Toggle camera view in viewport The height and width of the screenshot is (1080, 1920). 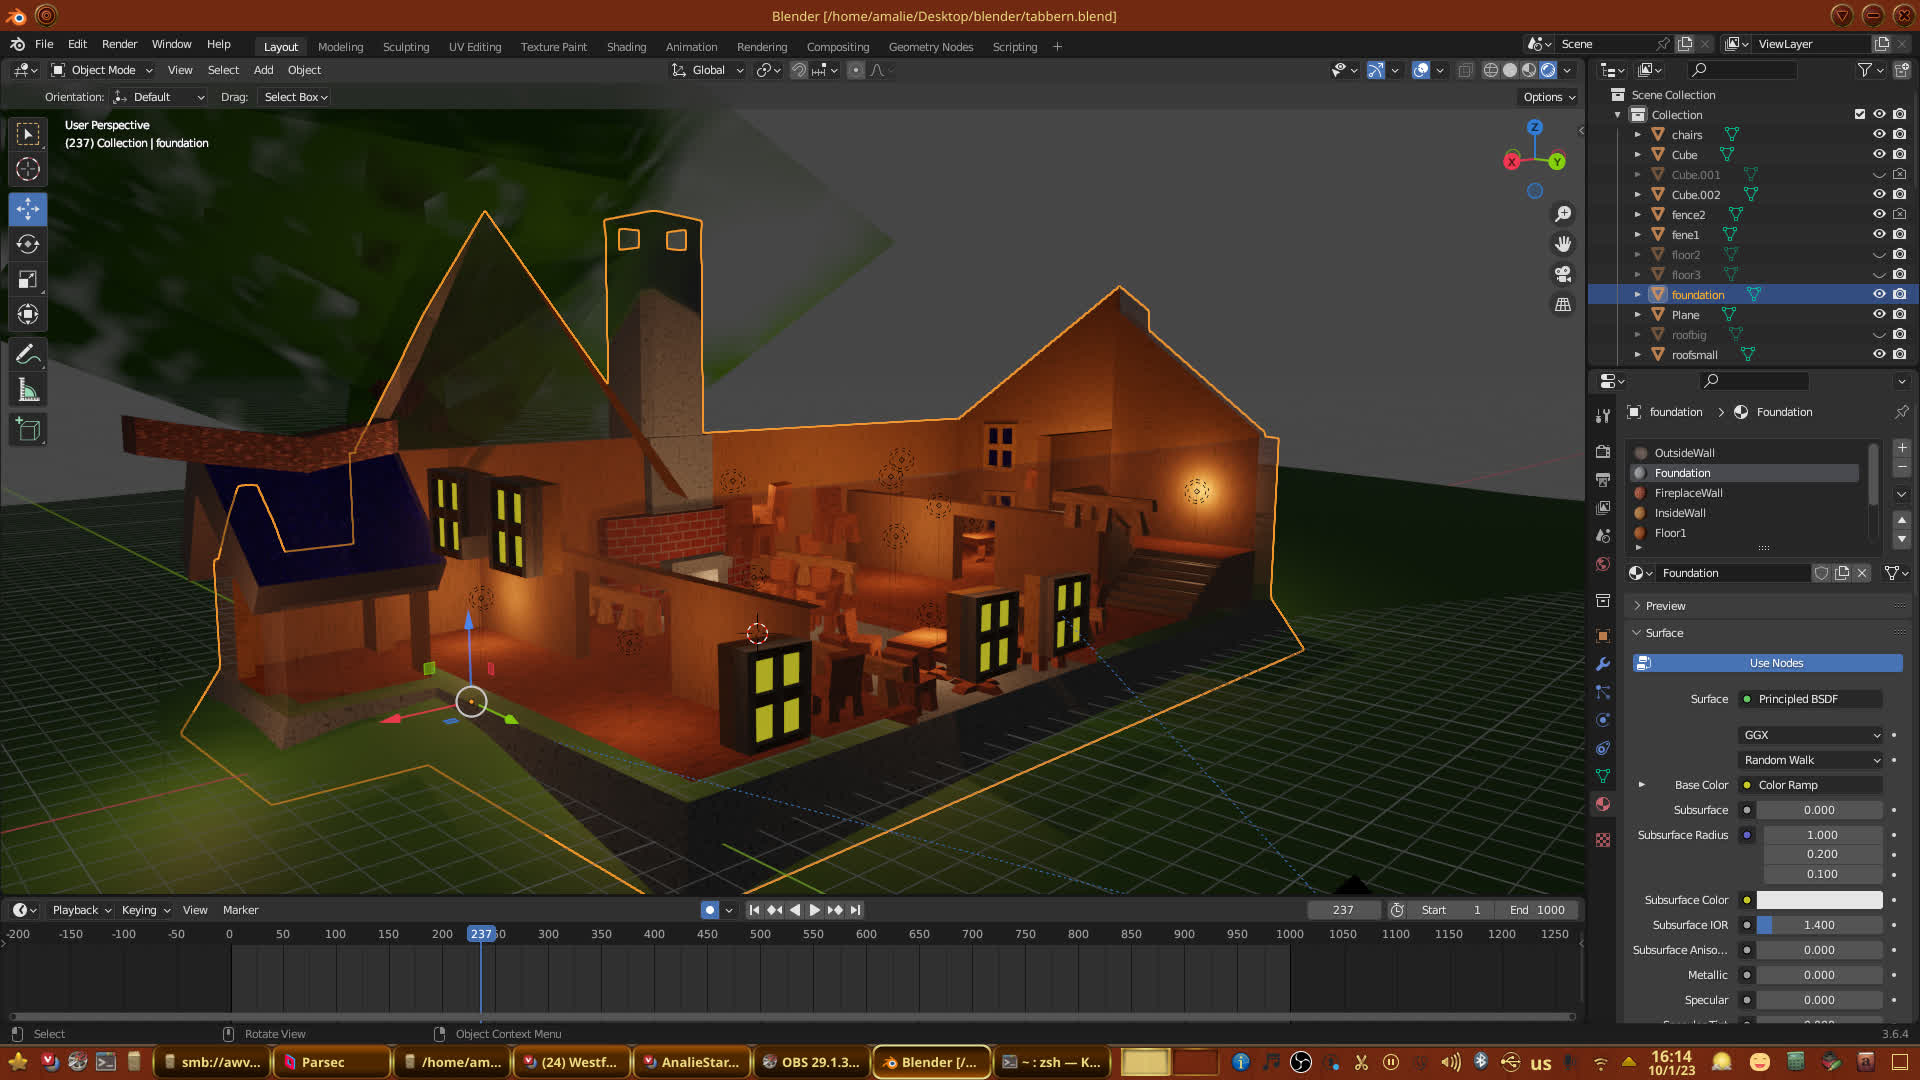click(1563, 274)
